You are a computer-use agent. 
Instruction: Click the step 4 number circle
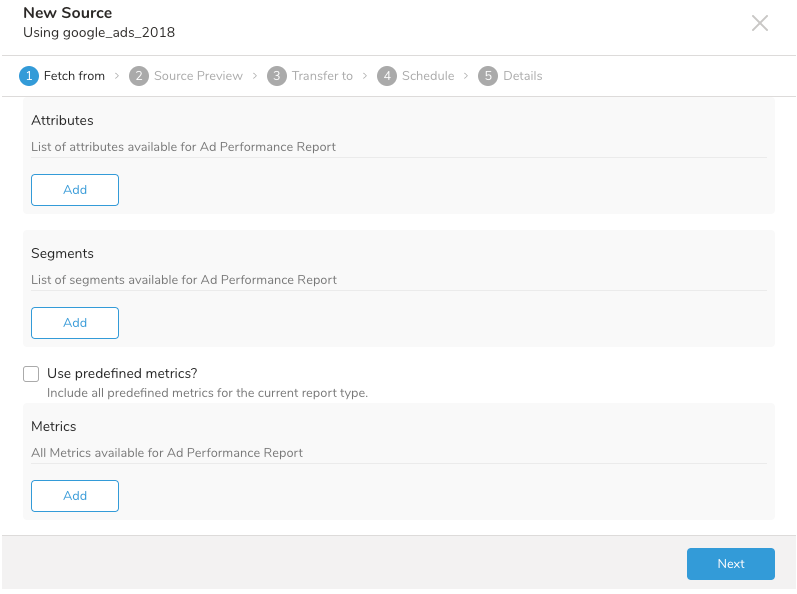[387, 76]
